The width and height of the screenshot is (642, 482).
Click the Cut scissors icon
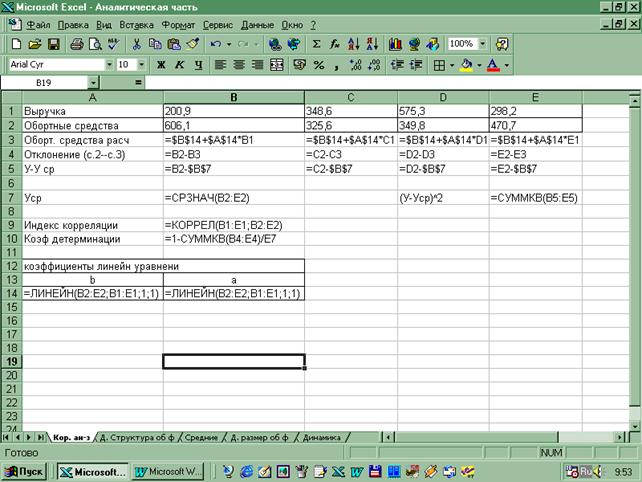pyautogui.click(x=137, y=44)
